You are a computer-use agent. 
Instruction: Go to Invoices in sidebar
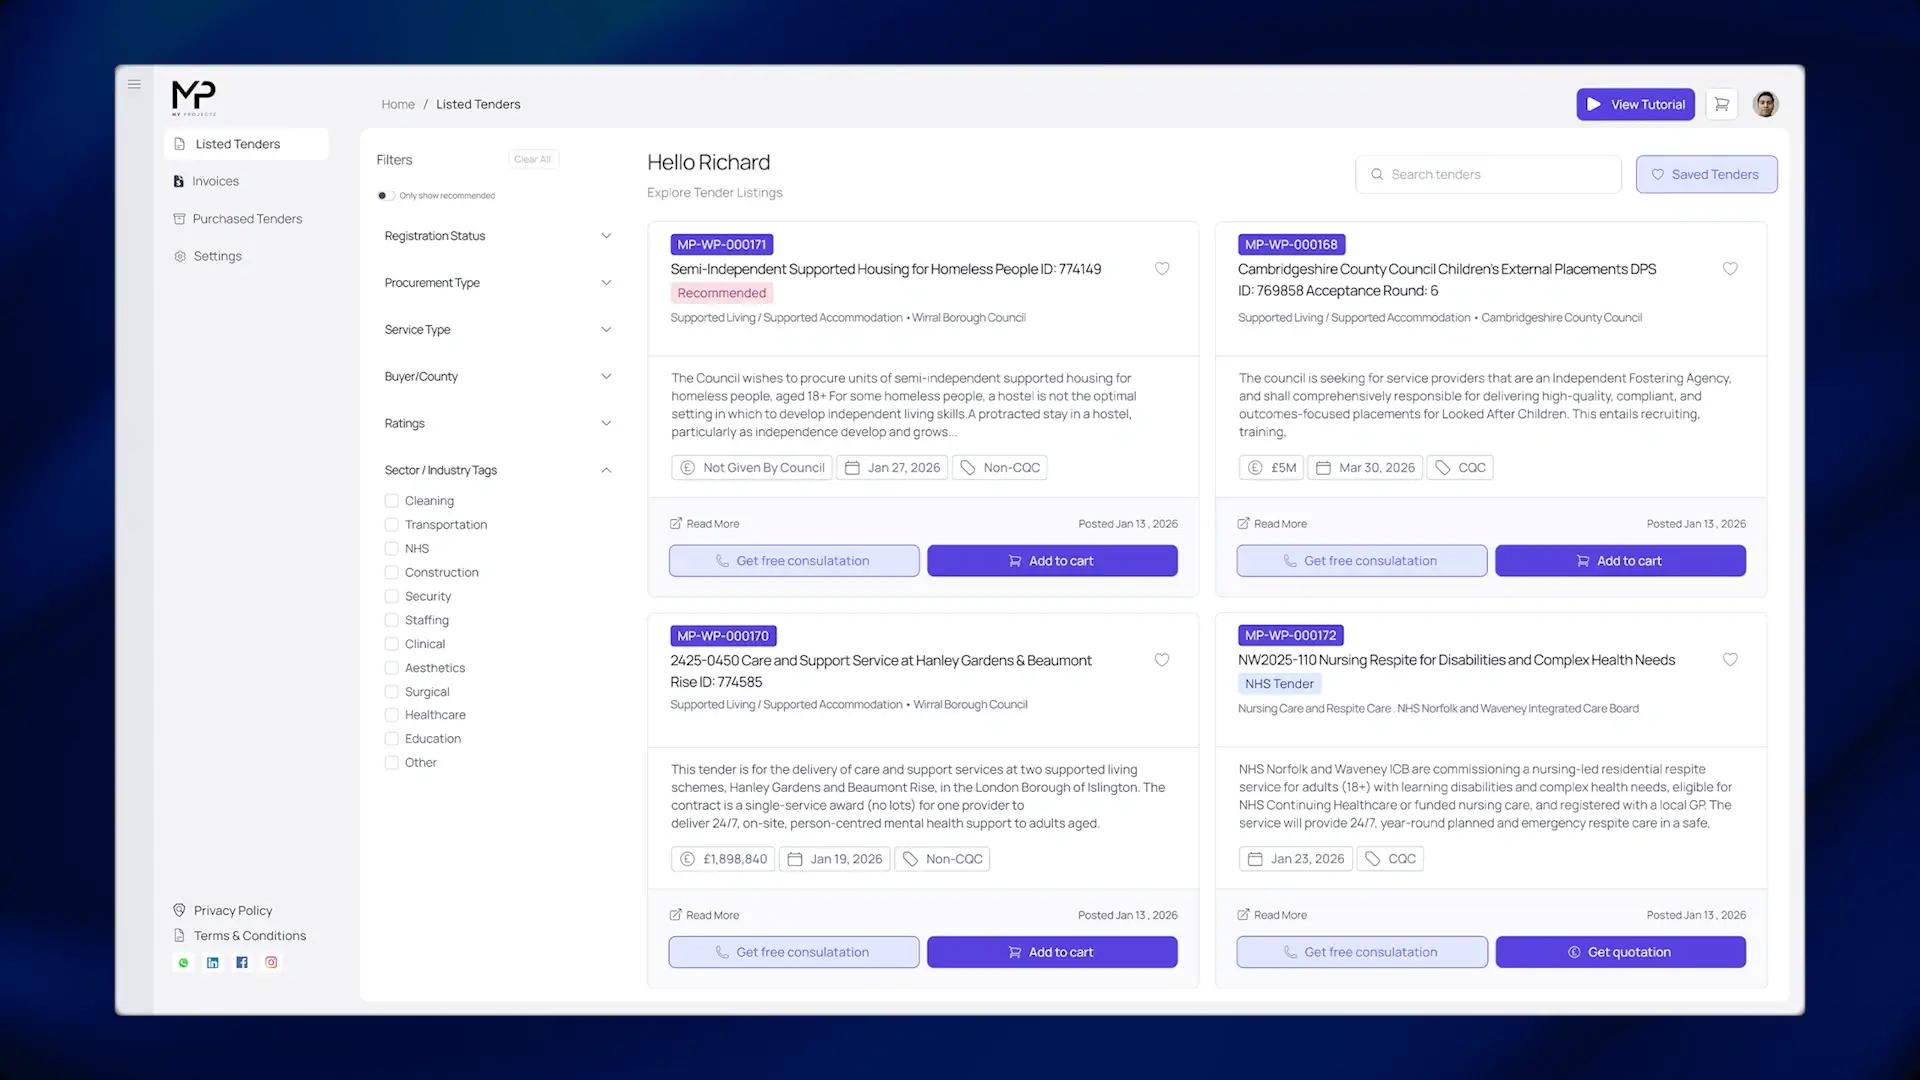coord(215,181)
